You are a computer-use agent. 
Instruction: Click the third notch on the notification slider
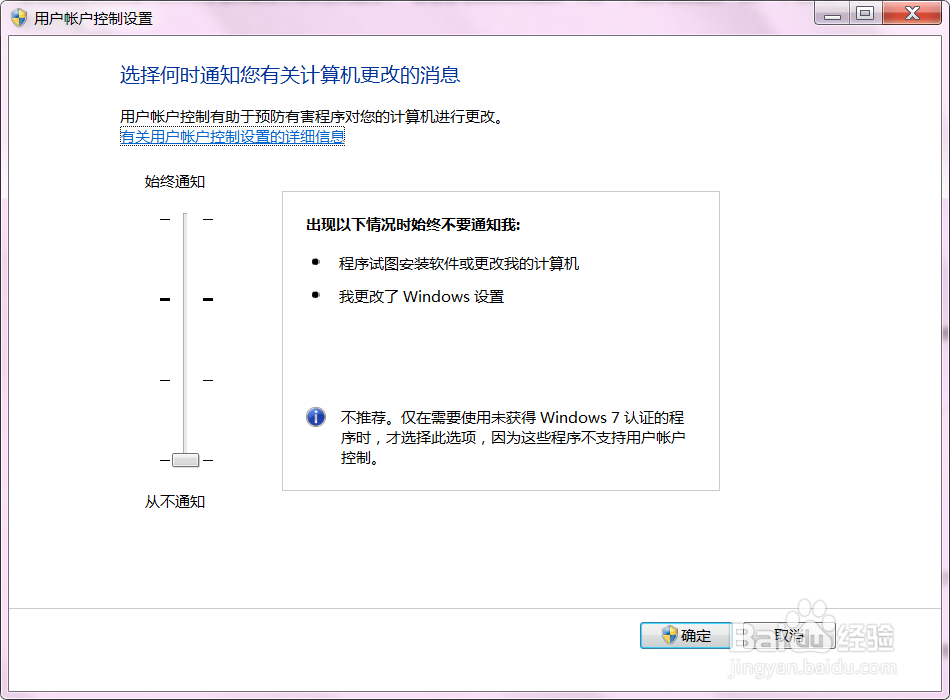tap(185, 380)
